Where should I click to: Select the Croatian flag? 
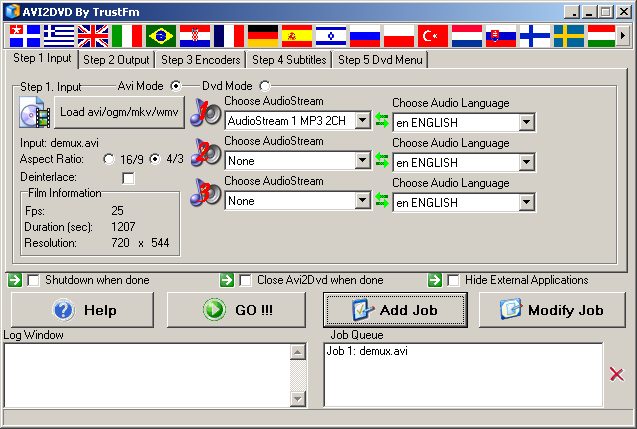click(x=195, y=36)
